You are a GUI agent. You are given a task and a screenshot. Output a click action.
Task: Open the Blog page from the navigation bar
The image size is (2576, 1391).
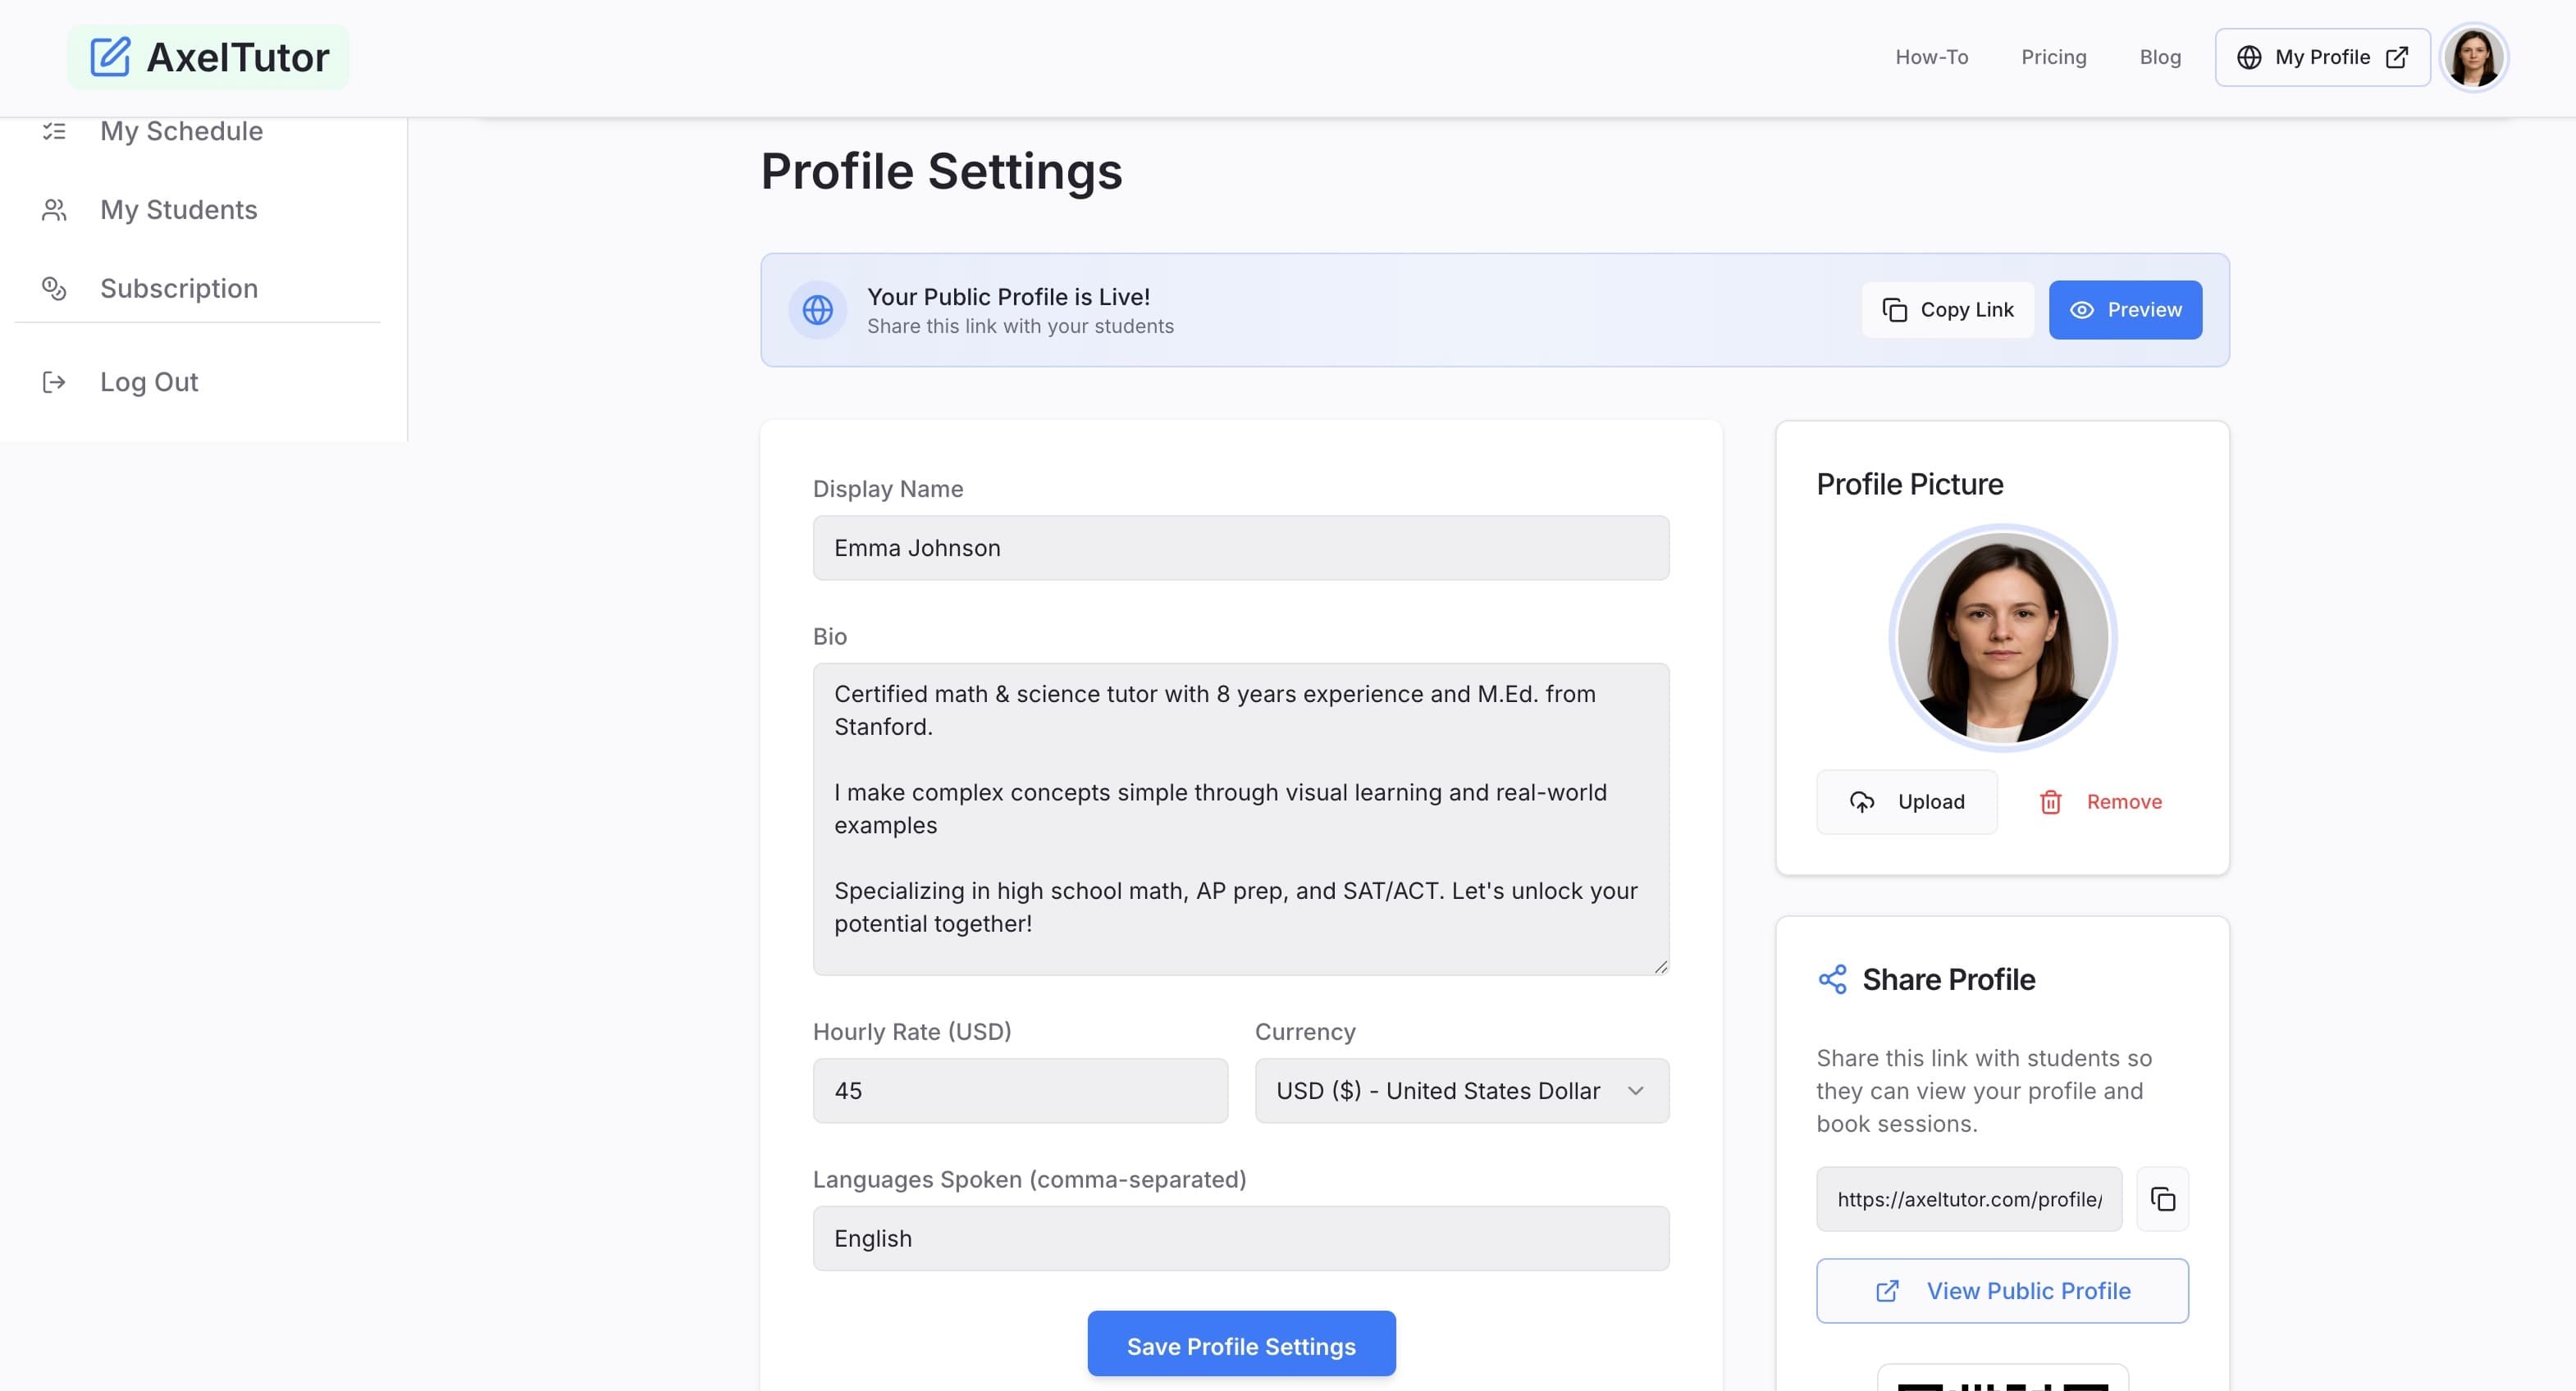tap(2160, 57)
